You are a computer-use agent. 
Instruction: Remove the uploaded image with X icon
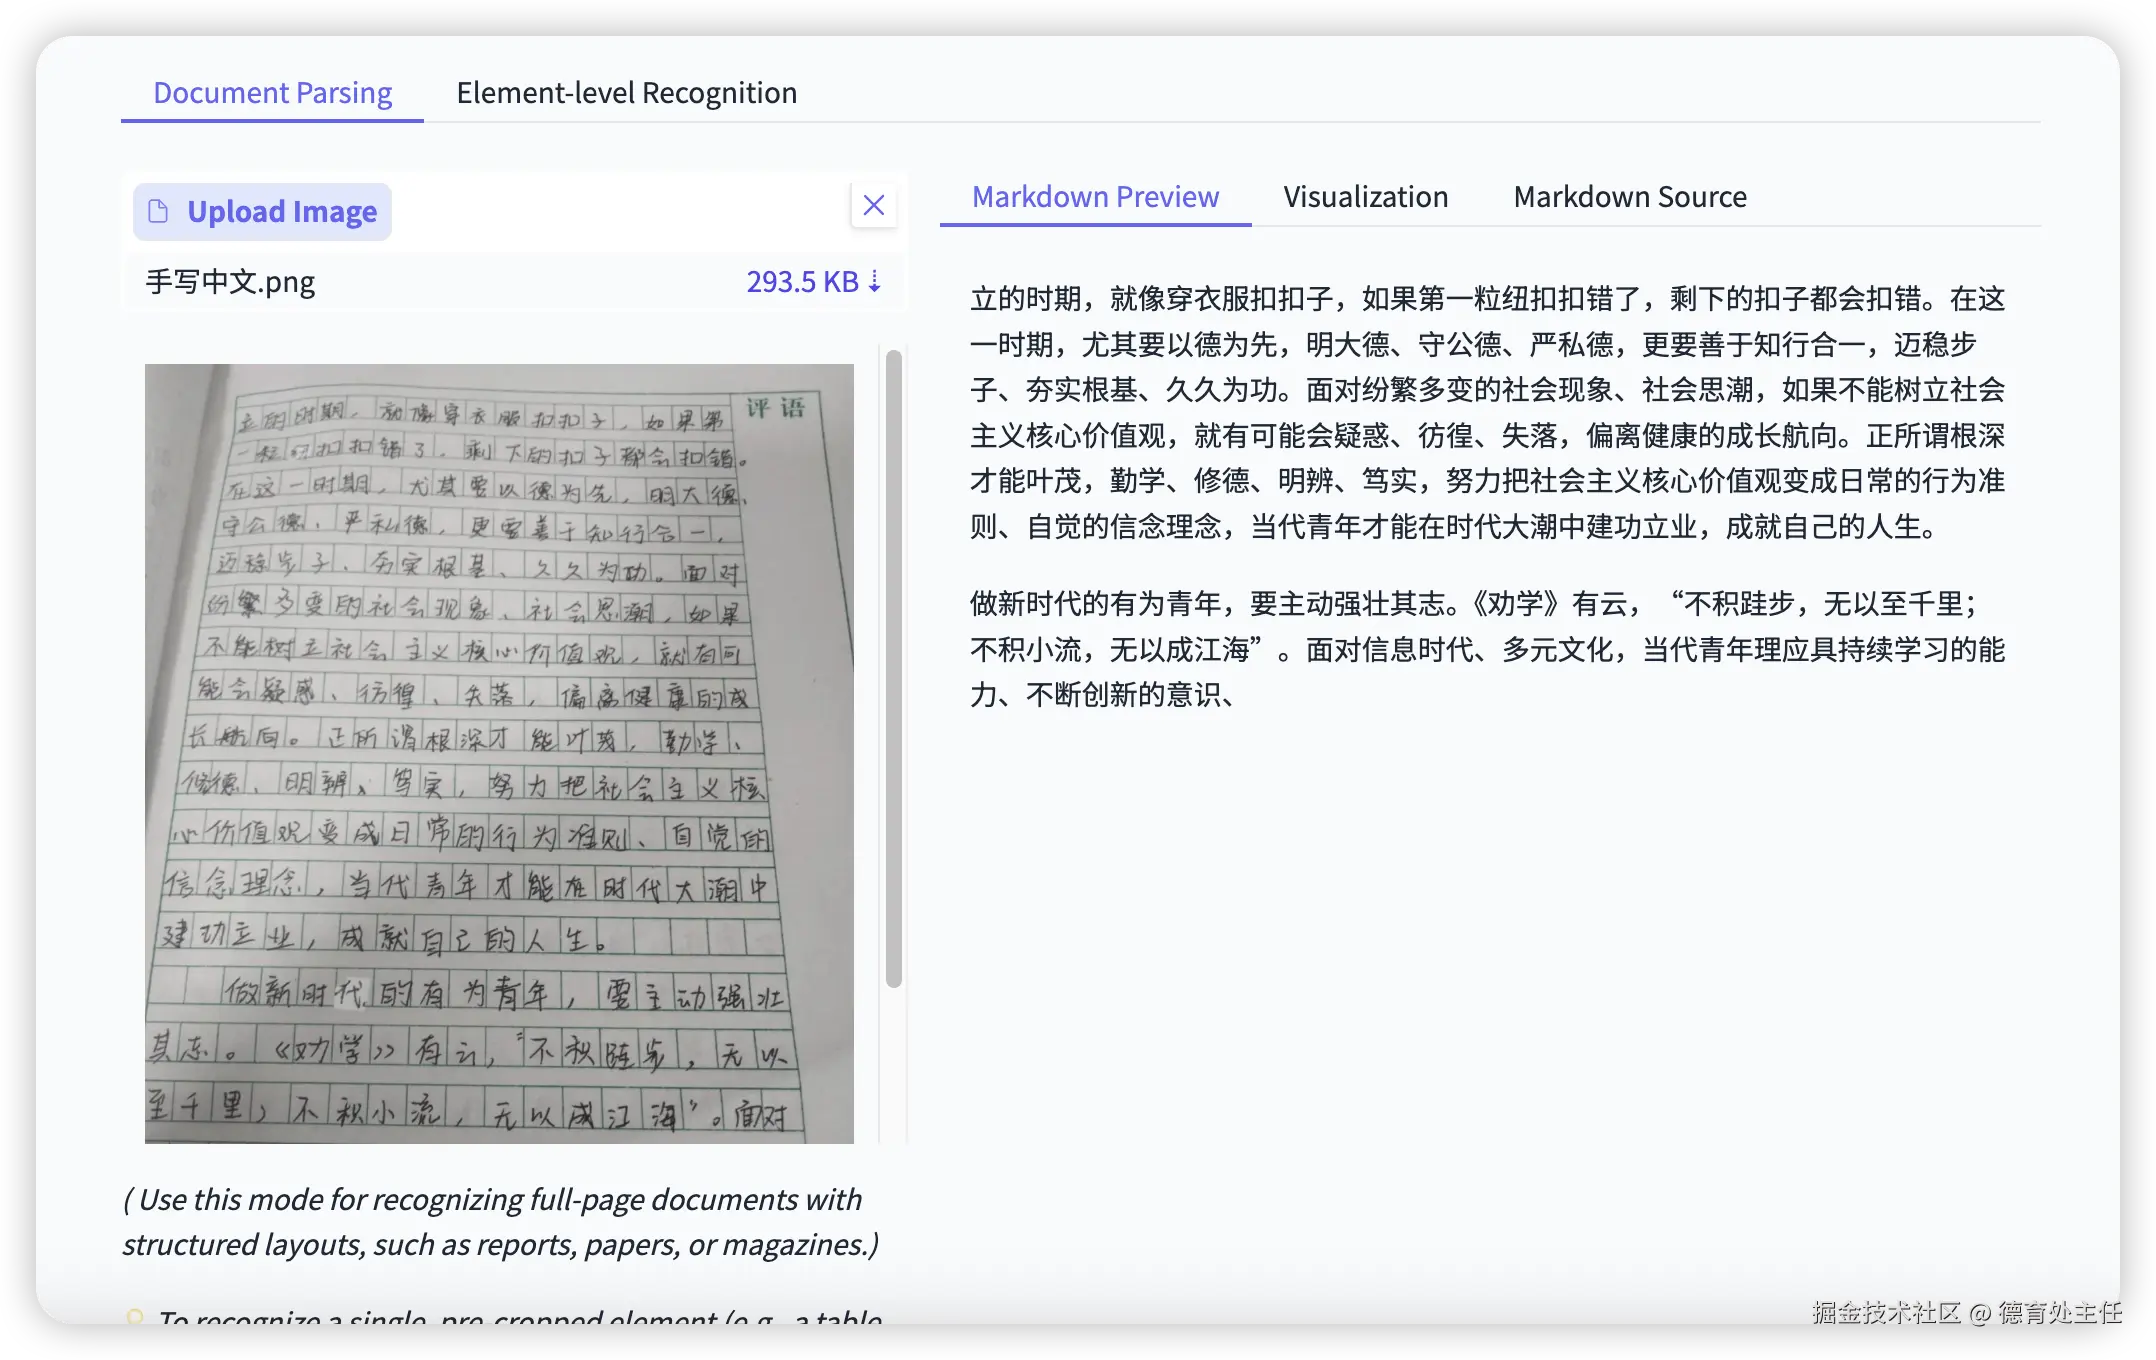tap(873, 206)
